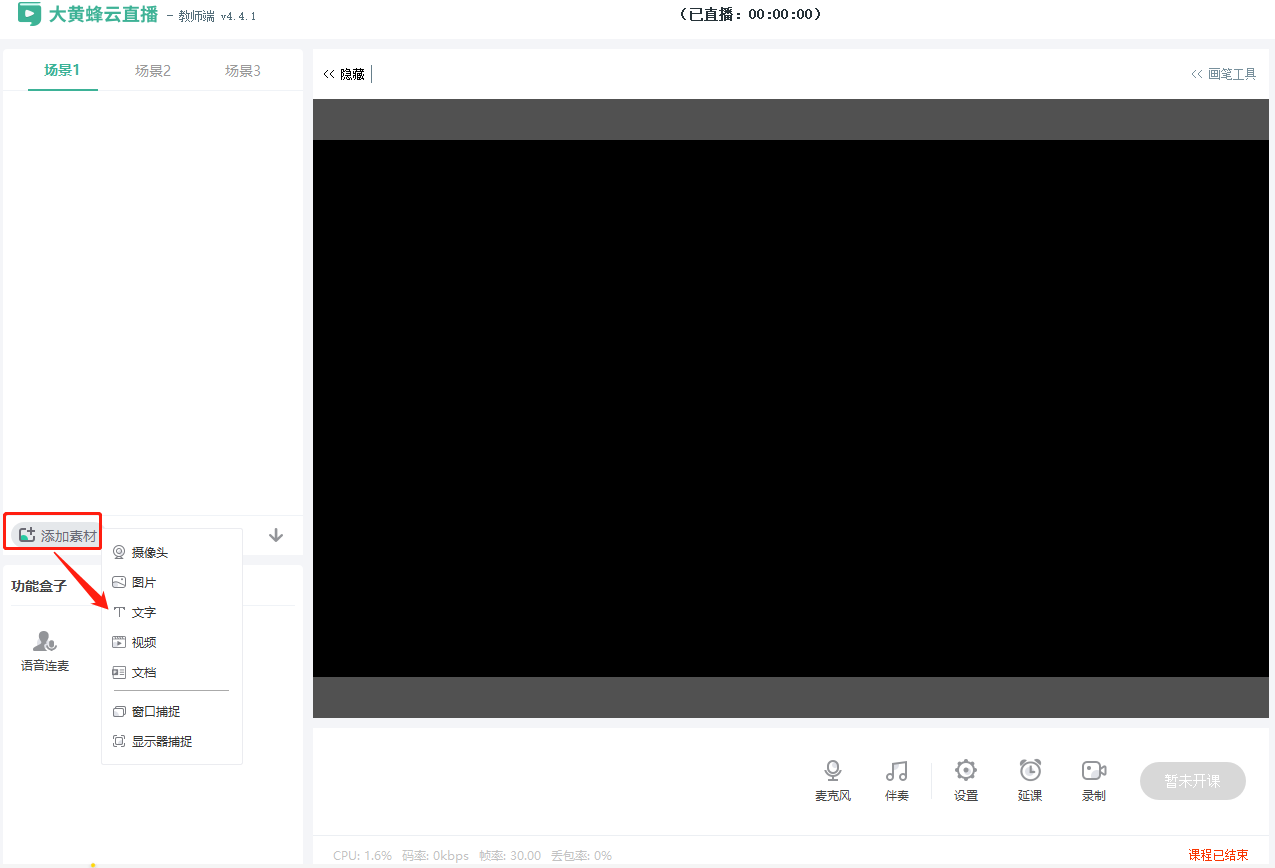The height and width of the screenshot is (868, 1275).
Task: Click the 帧率: 30.00 status entry
Action: (x=510, y=856)
